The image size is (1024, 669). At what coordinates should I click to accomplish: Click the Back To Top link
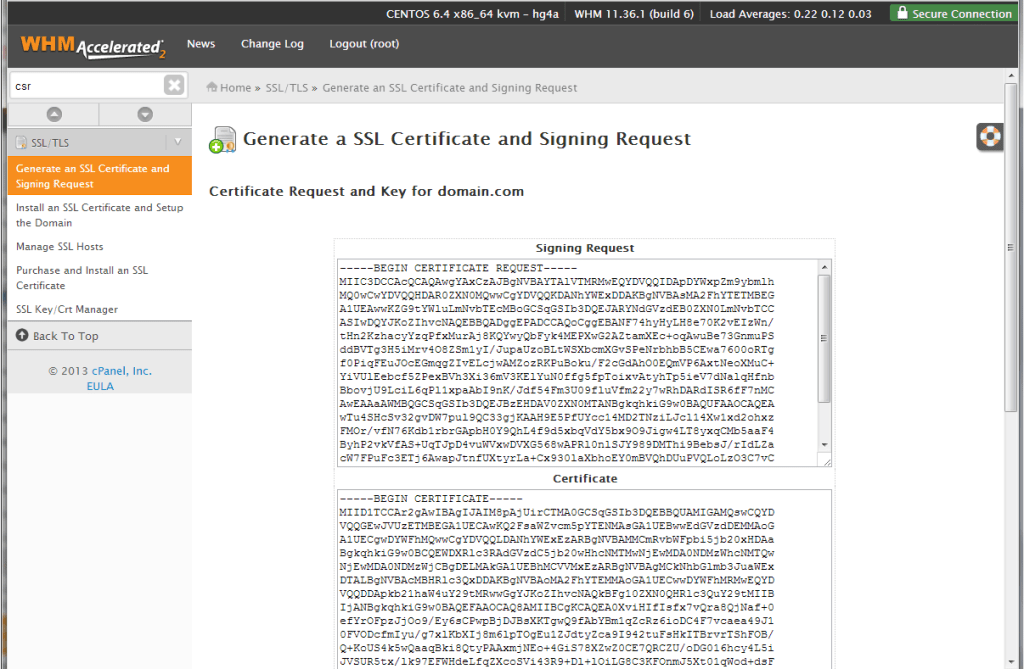click(65, 336)
